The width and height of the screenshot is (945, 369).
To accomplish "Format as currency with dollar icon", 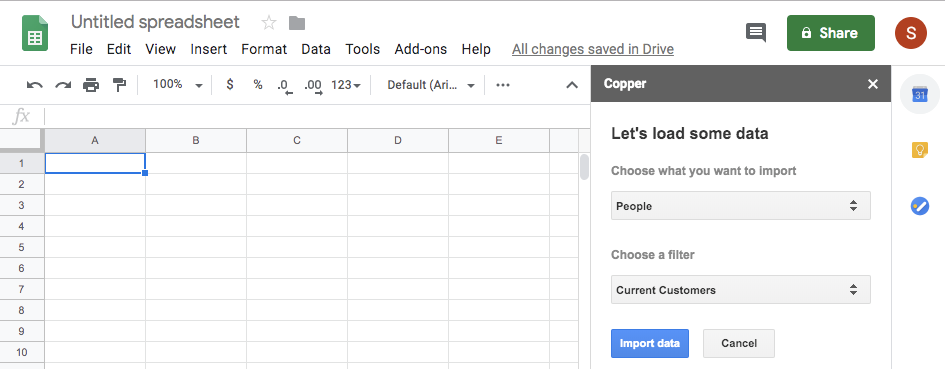I will click(x=230, y=85).
